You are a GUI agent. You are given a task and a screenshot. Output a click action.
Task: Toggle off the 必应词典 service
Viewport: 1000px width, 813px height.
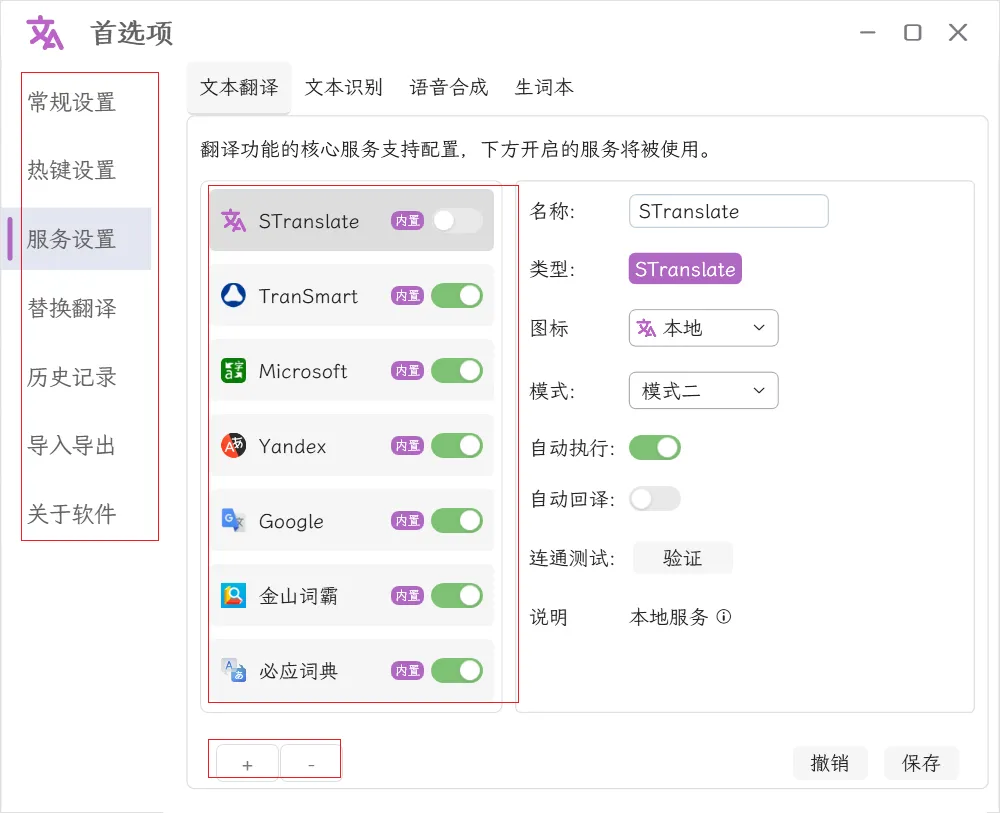(x=457, y=670)
